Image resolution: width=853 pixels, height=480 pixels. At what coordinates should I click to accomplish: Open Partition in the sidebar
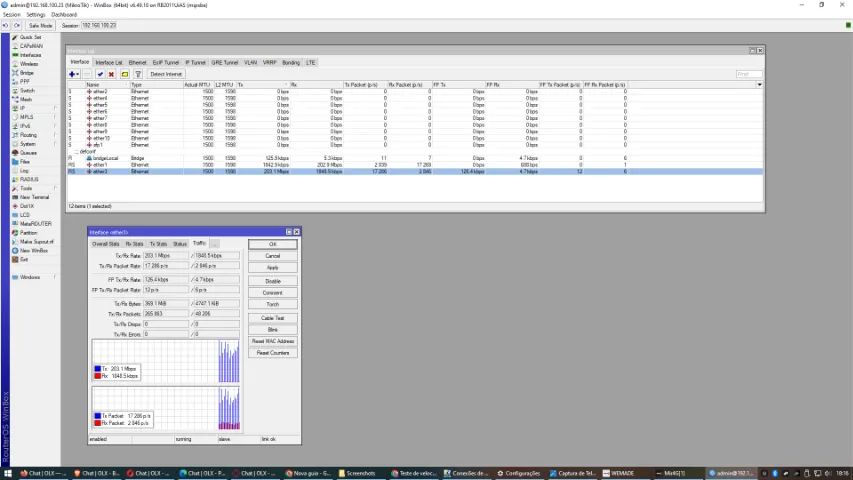pos(28,232)
